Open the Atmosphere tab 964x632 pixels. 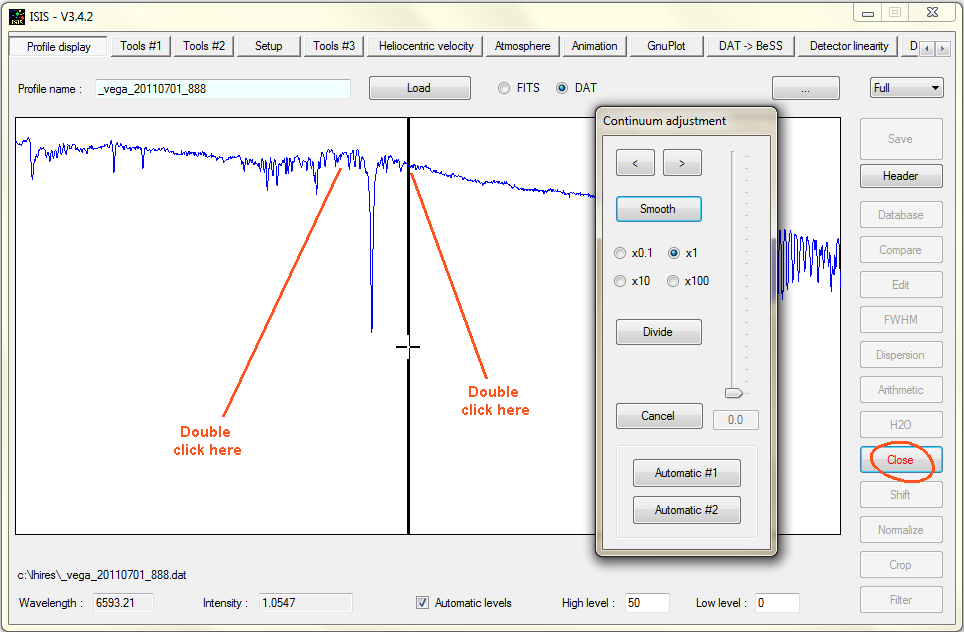[x=522, y=46]
